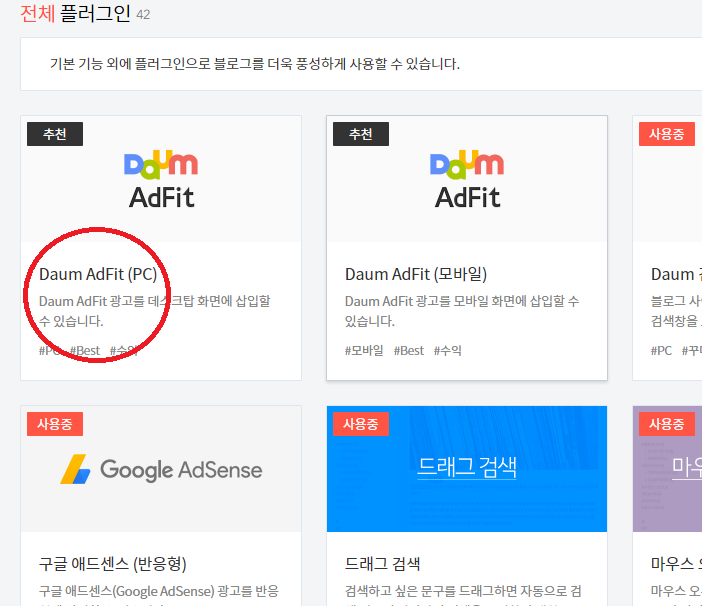Screen dimensions: 702x606
Task: Open the Daum AdFit (모바일) plugin title
Action: (416, 274)
